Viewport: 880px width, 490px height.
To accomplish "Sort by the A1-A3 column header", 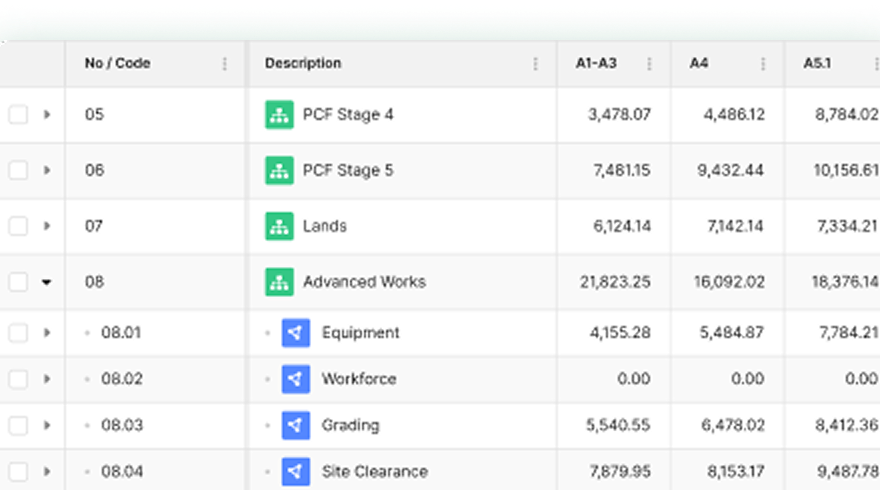I will point(596,63).
